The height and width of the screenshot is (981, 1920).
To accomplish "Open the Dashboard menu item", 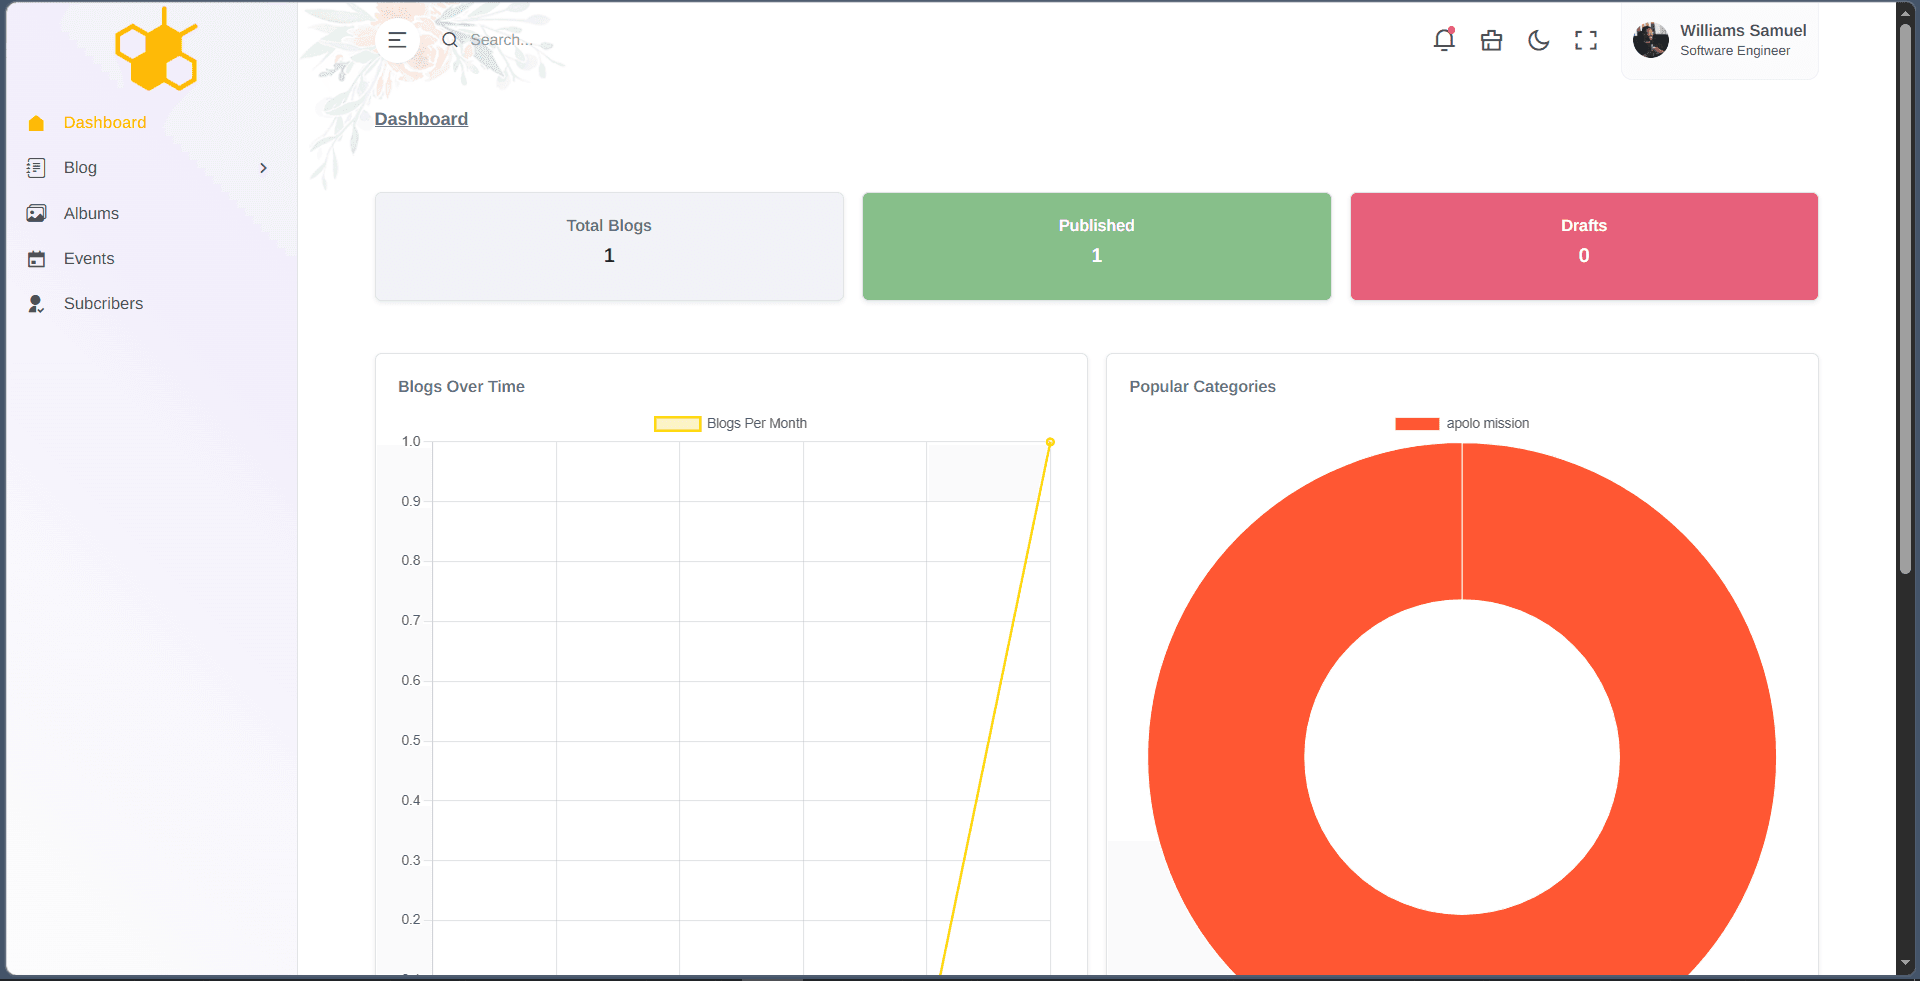I will tap(105, 123).
